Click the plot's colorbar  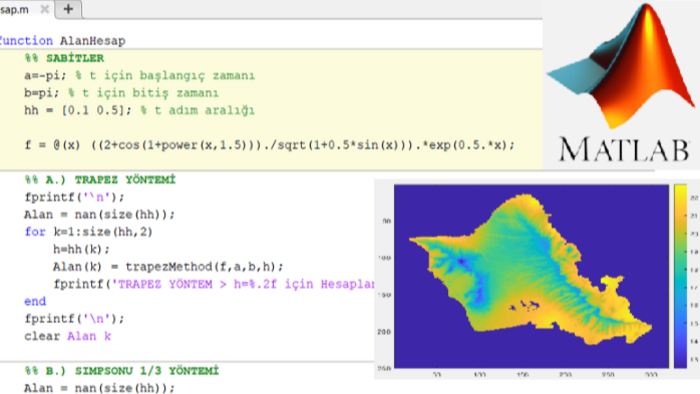click(x=680, y=276)
